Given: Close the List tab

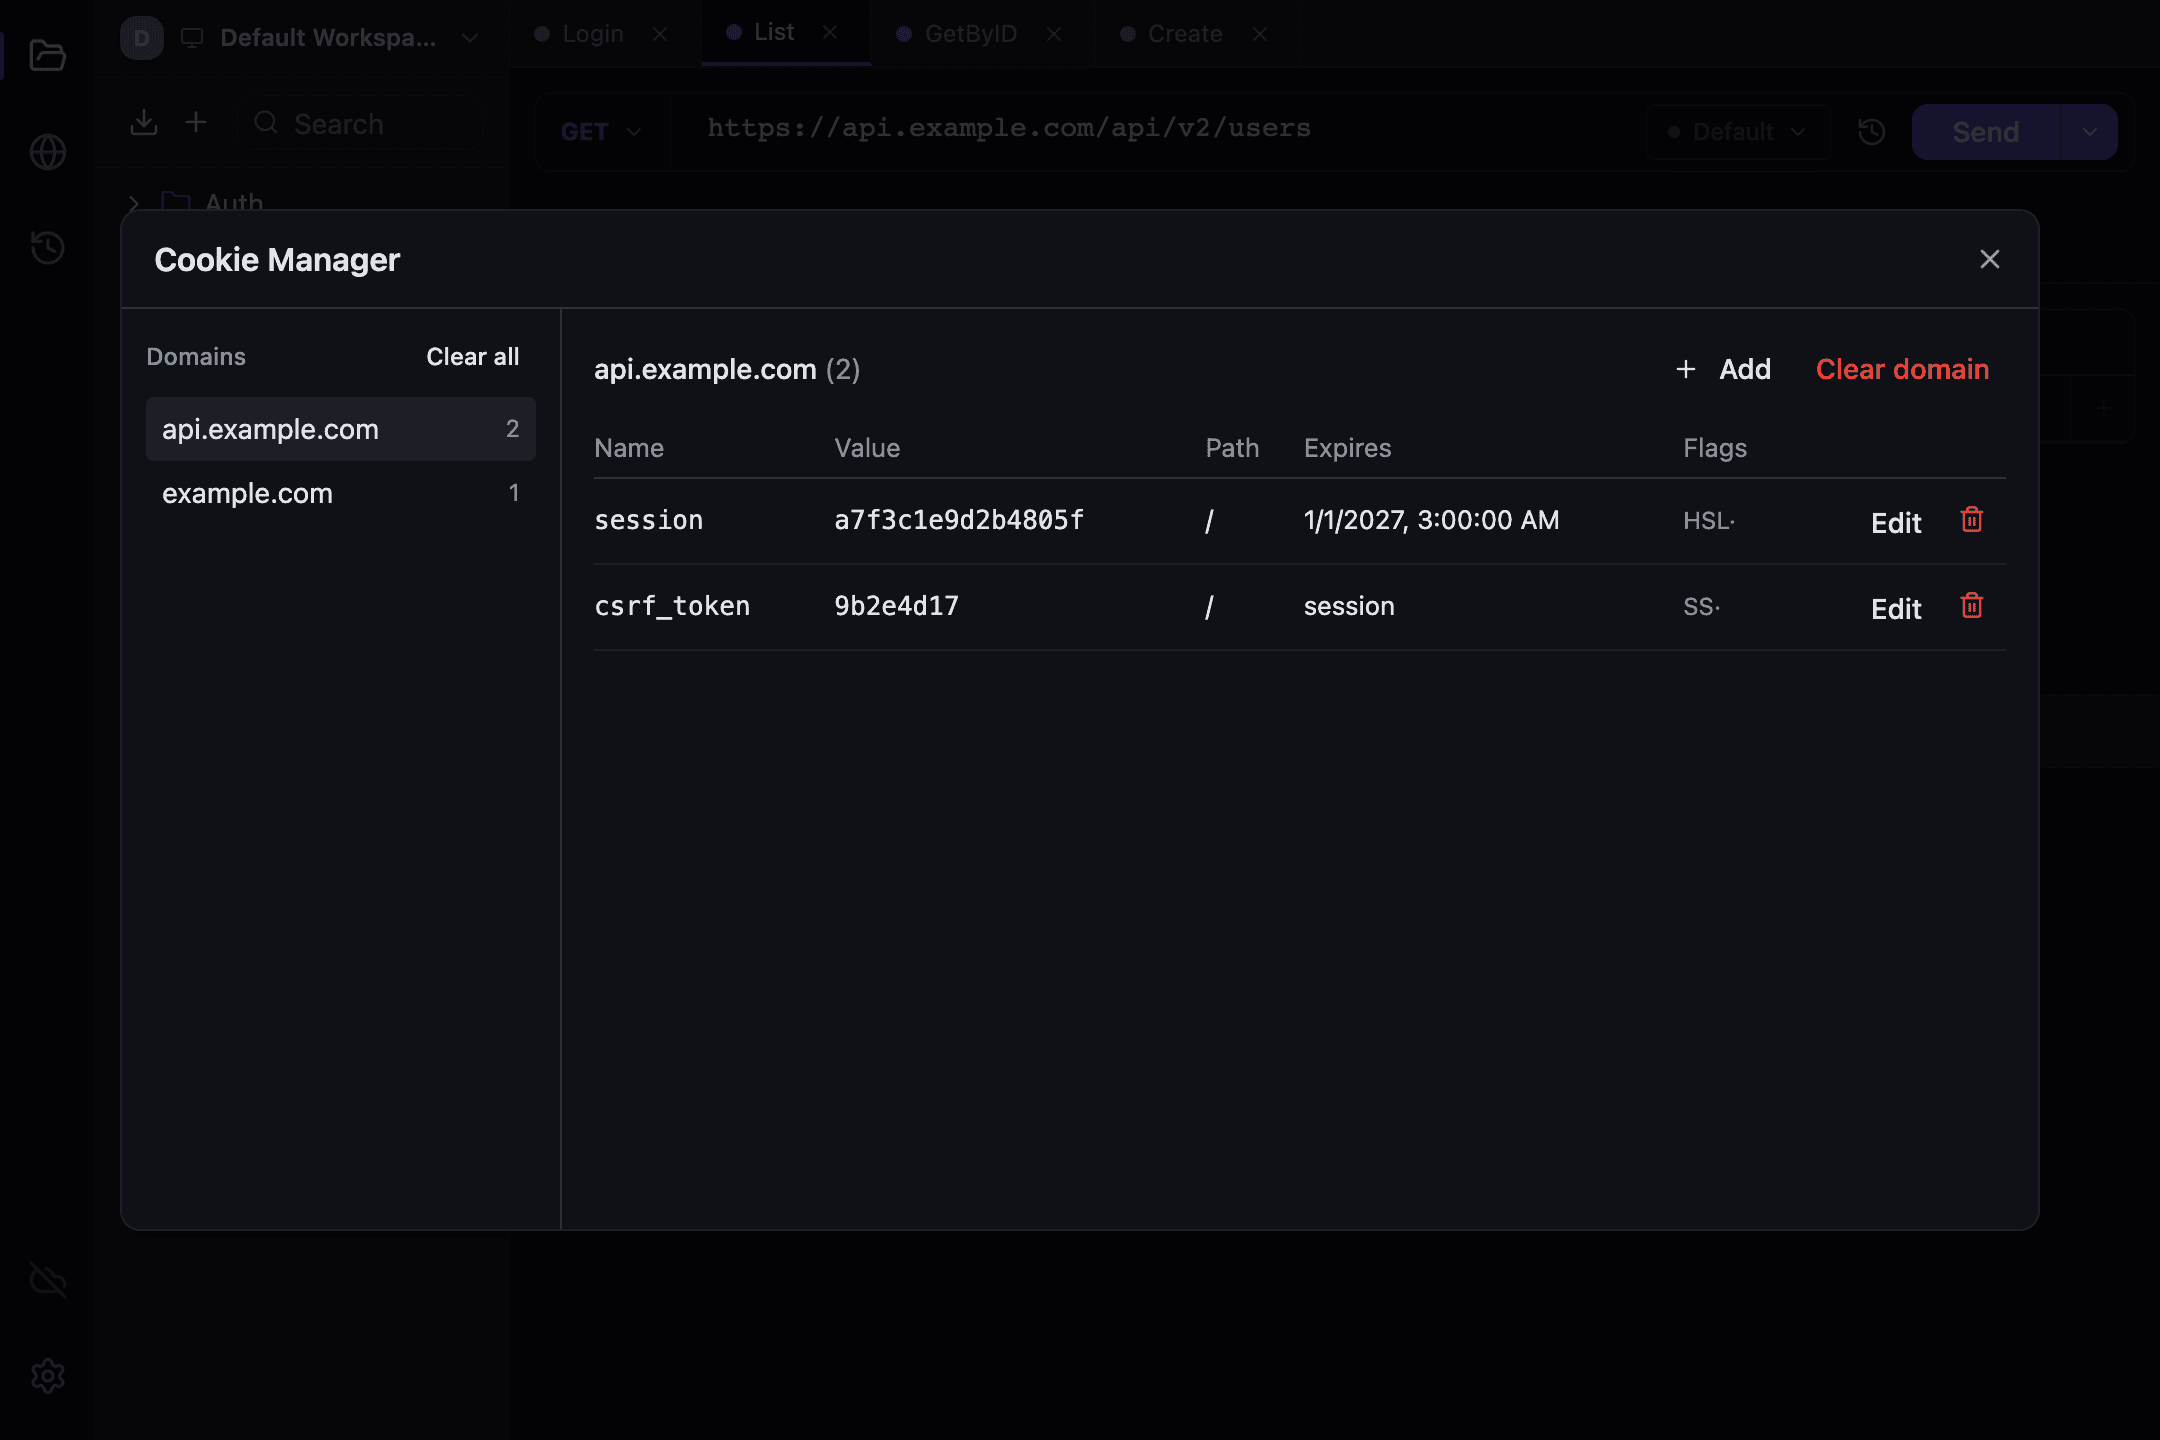Looking at the screenshot, I should point(830,32).
